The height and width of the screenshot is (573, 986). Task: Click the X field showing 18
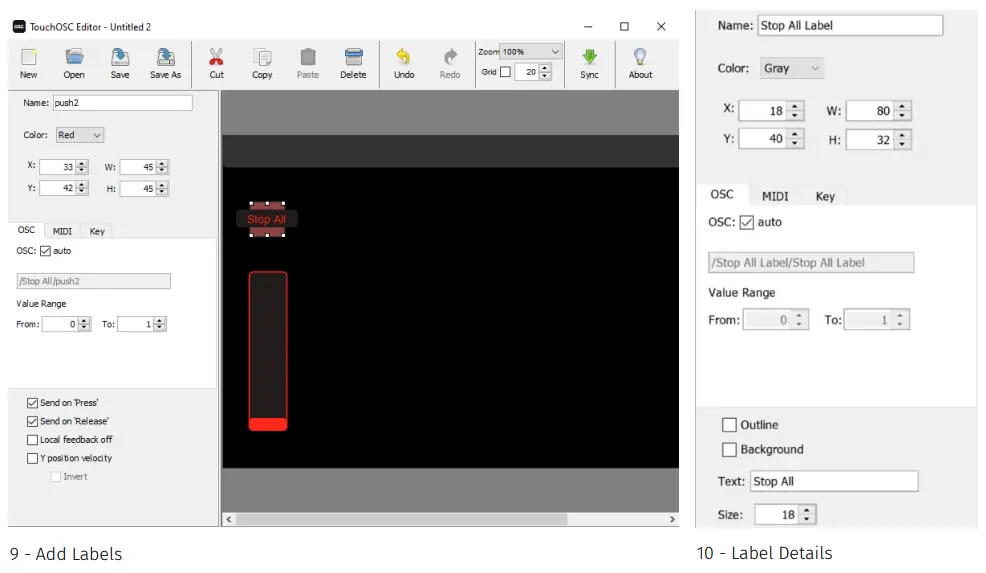(x=763, y=111)
